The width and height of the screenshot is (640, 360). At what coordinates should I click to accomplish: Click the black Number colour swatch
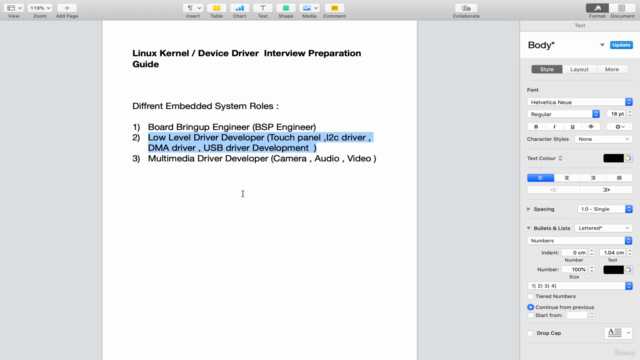click(613, 269)
